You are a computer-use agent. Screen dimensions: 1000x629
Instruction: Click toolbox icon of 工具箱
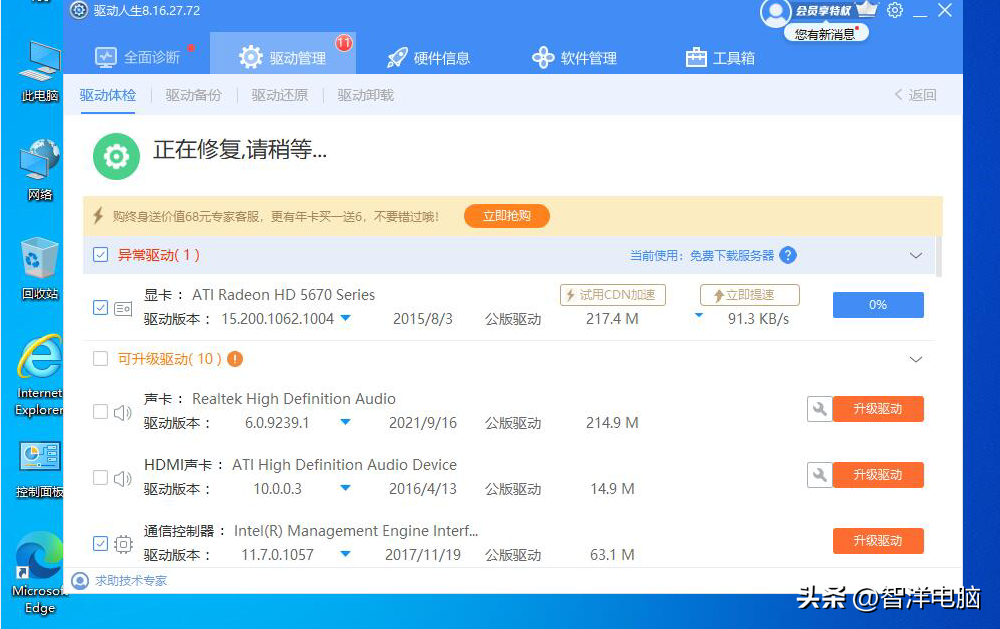point(696,57)
